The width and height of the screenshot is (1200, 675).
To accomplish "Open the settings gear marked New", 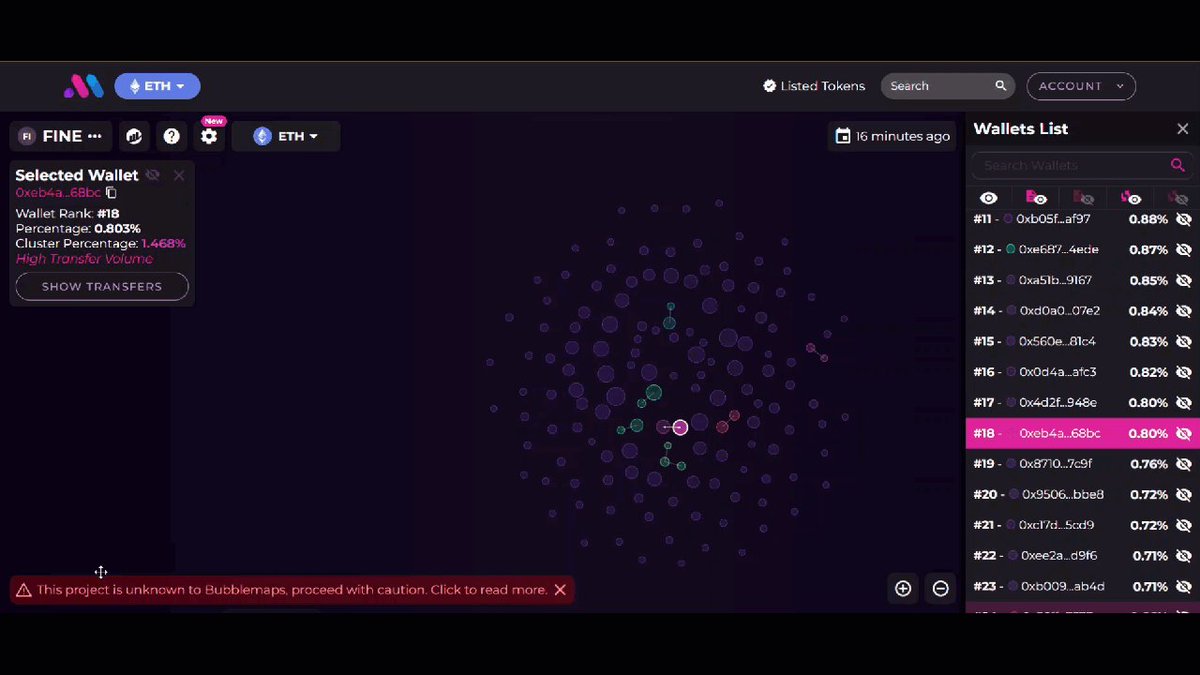I will 209,136.
